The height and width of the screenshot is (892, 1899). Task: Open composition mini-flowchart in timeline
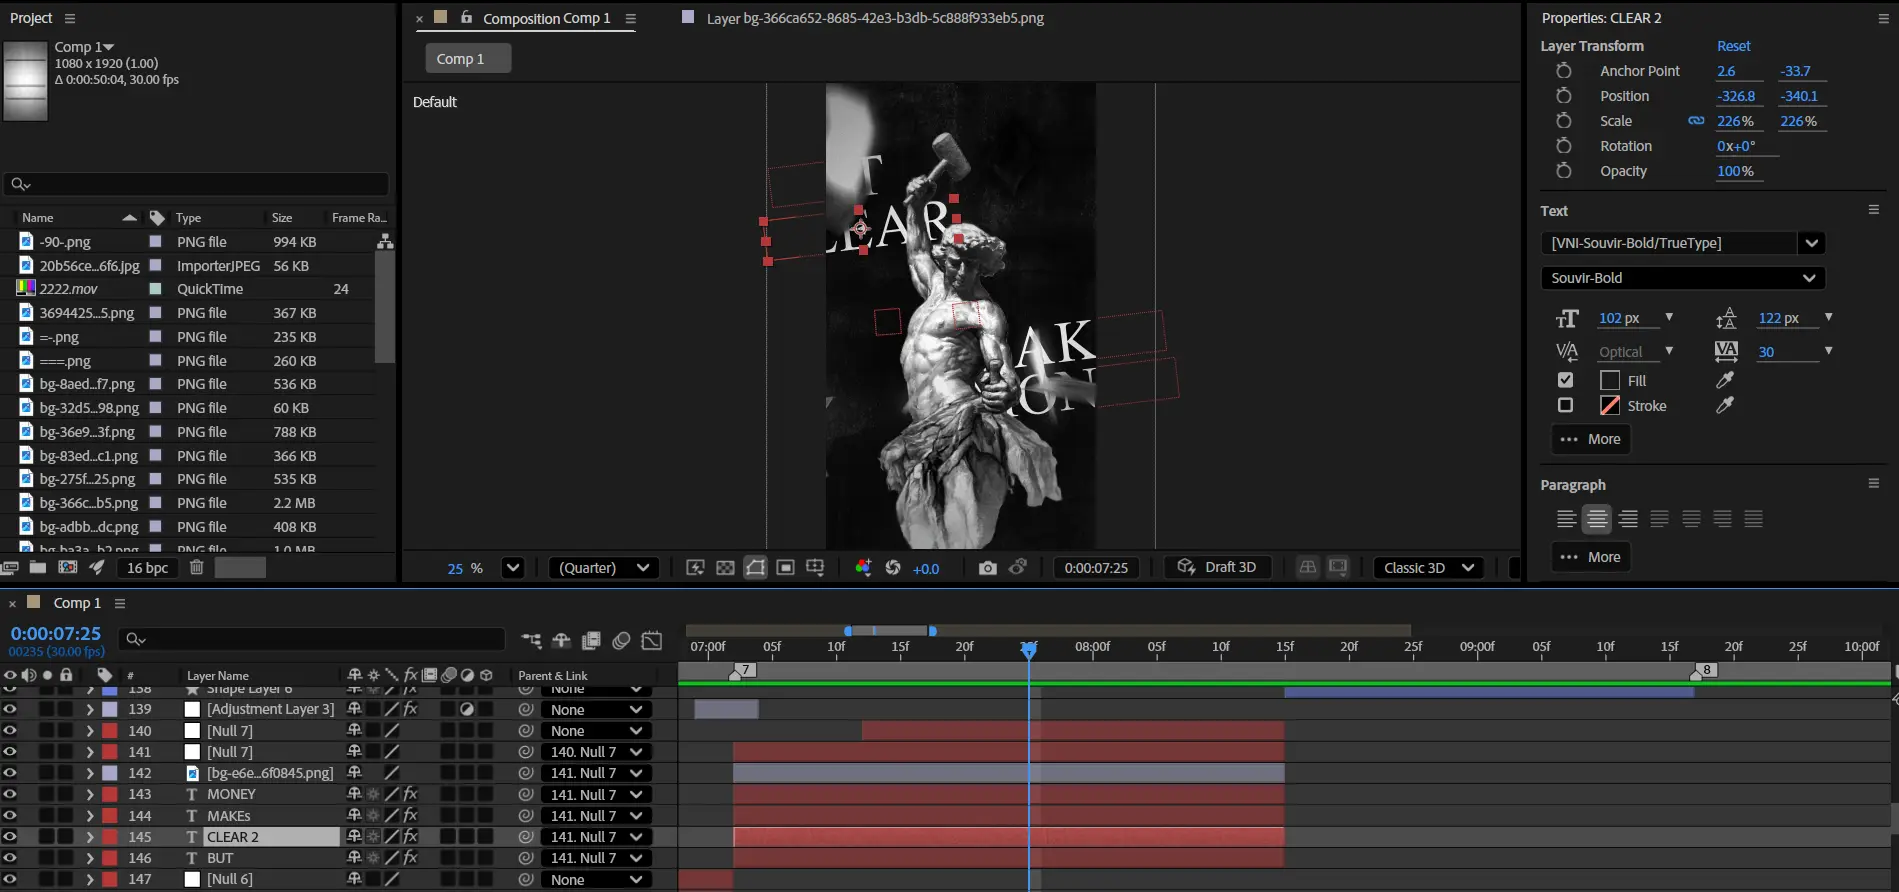point(531,640)
